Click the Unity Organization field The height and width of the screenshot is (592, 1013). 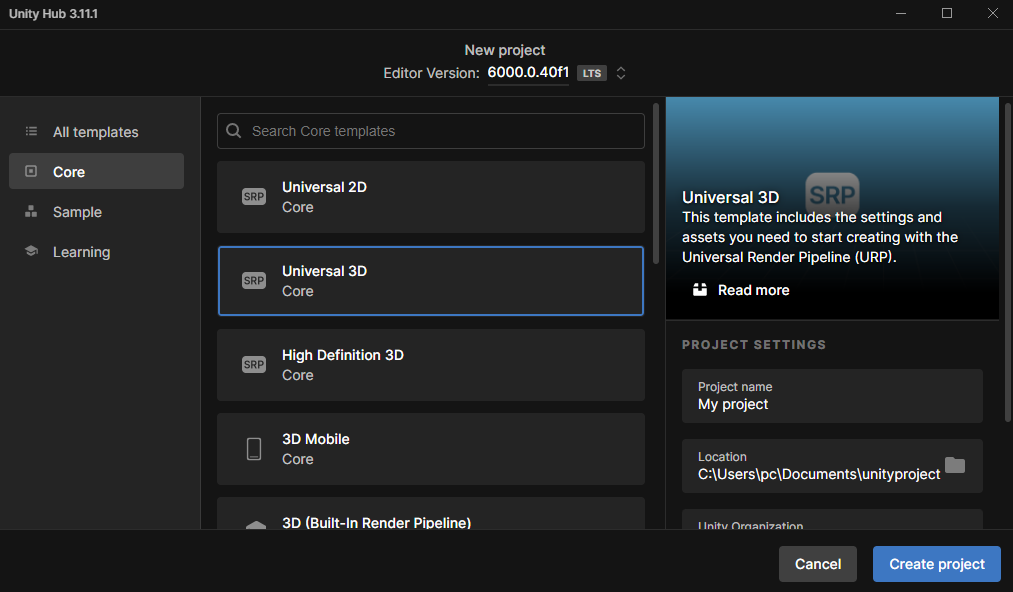coord(832,520)
